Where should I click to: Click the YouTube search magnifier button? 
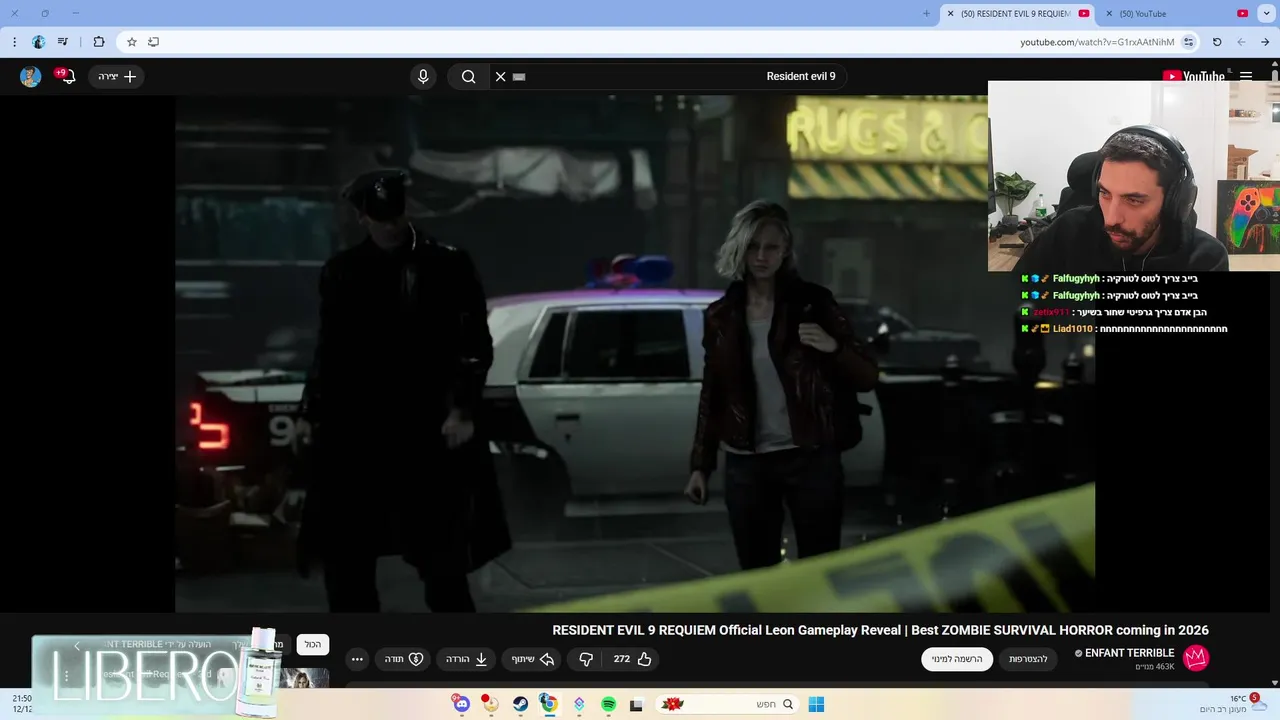[468, 76]
